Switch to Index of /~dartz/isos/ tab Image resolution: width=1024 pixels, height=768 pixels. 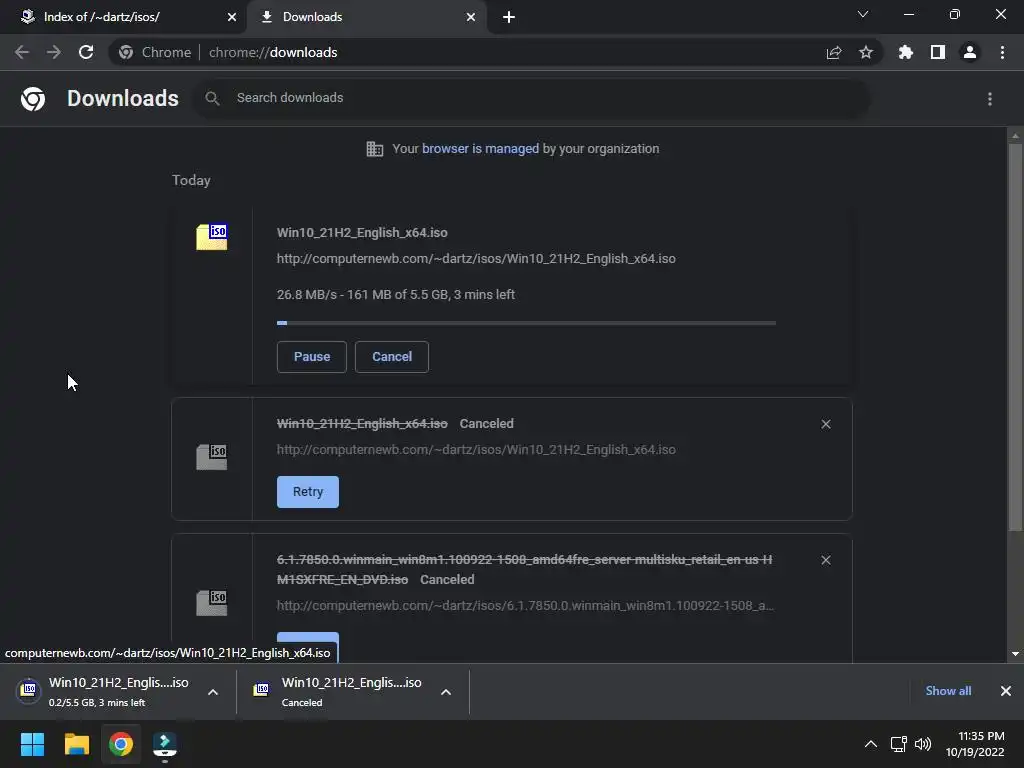pos(124,17)
